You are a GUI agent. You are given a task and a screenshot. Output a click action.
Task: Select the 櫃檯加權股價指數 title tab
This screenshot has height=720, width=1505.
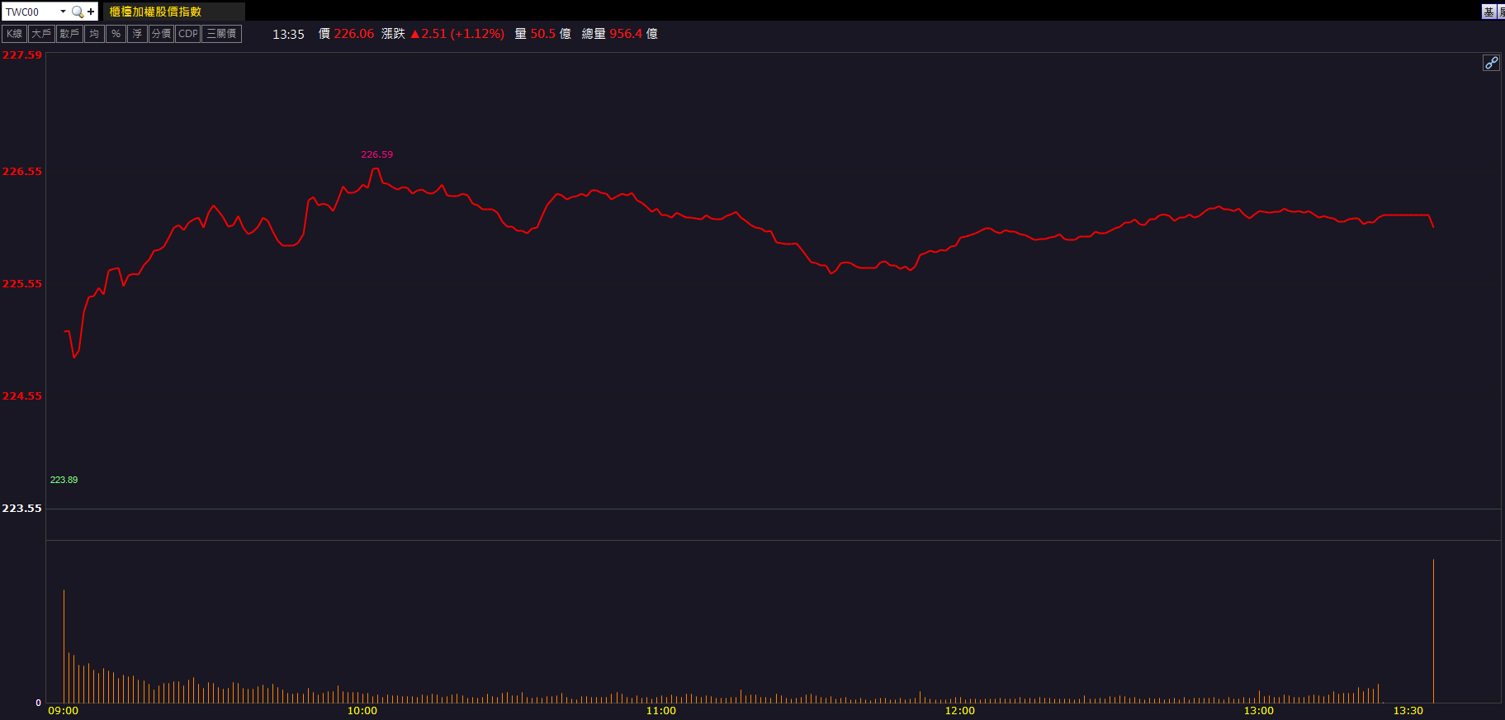pos(173,12)
